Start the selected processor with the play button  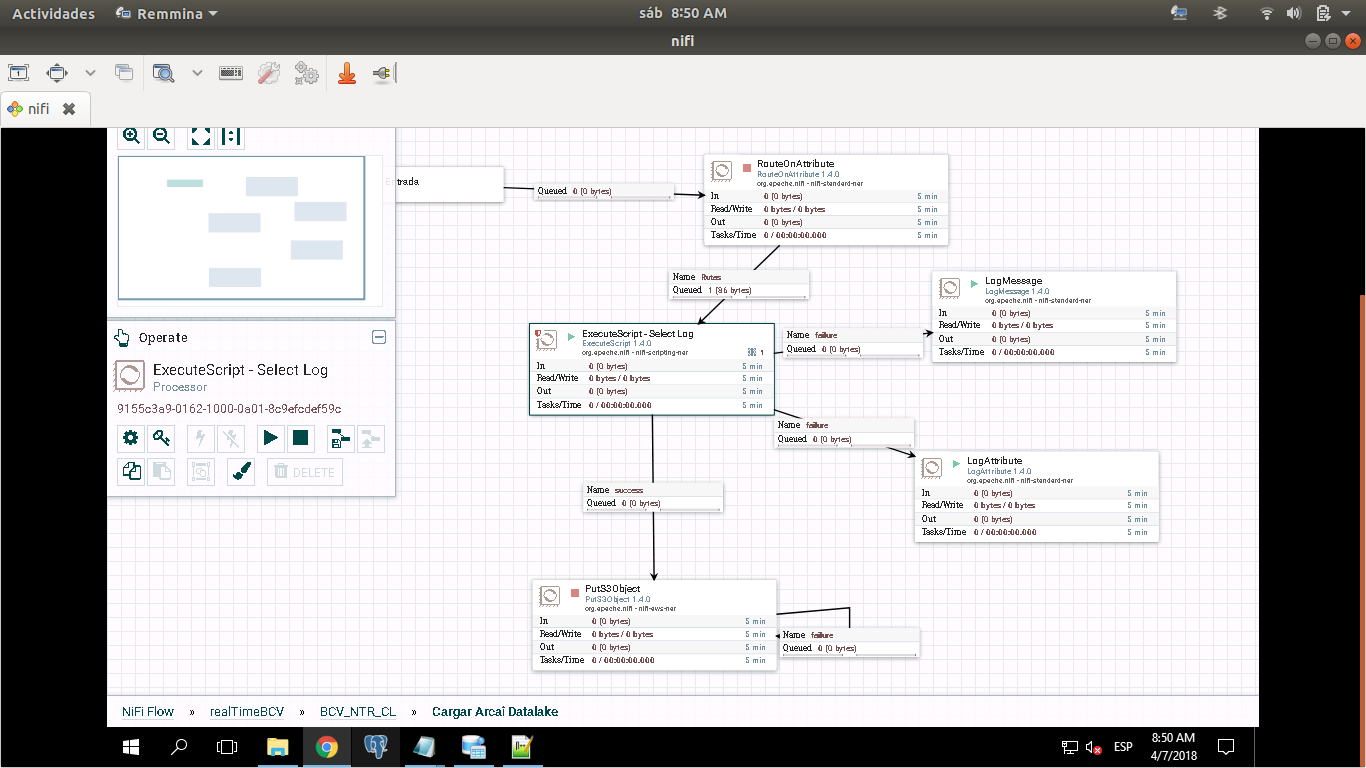pos(269,438)
